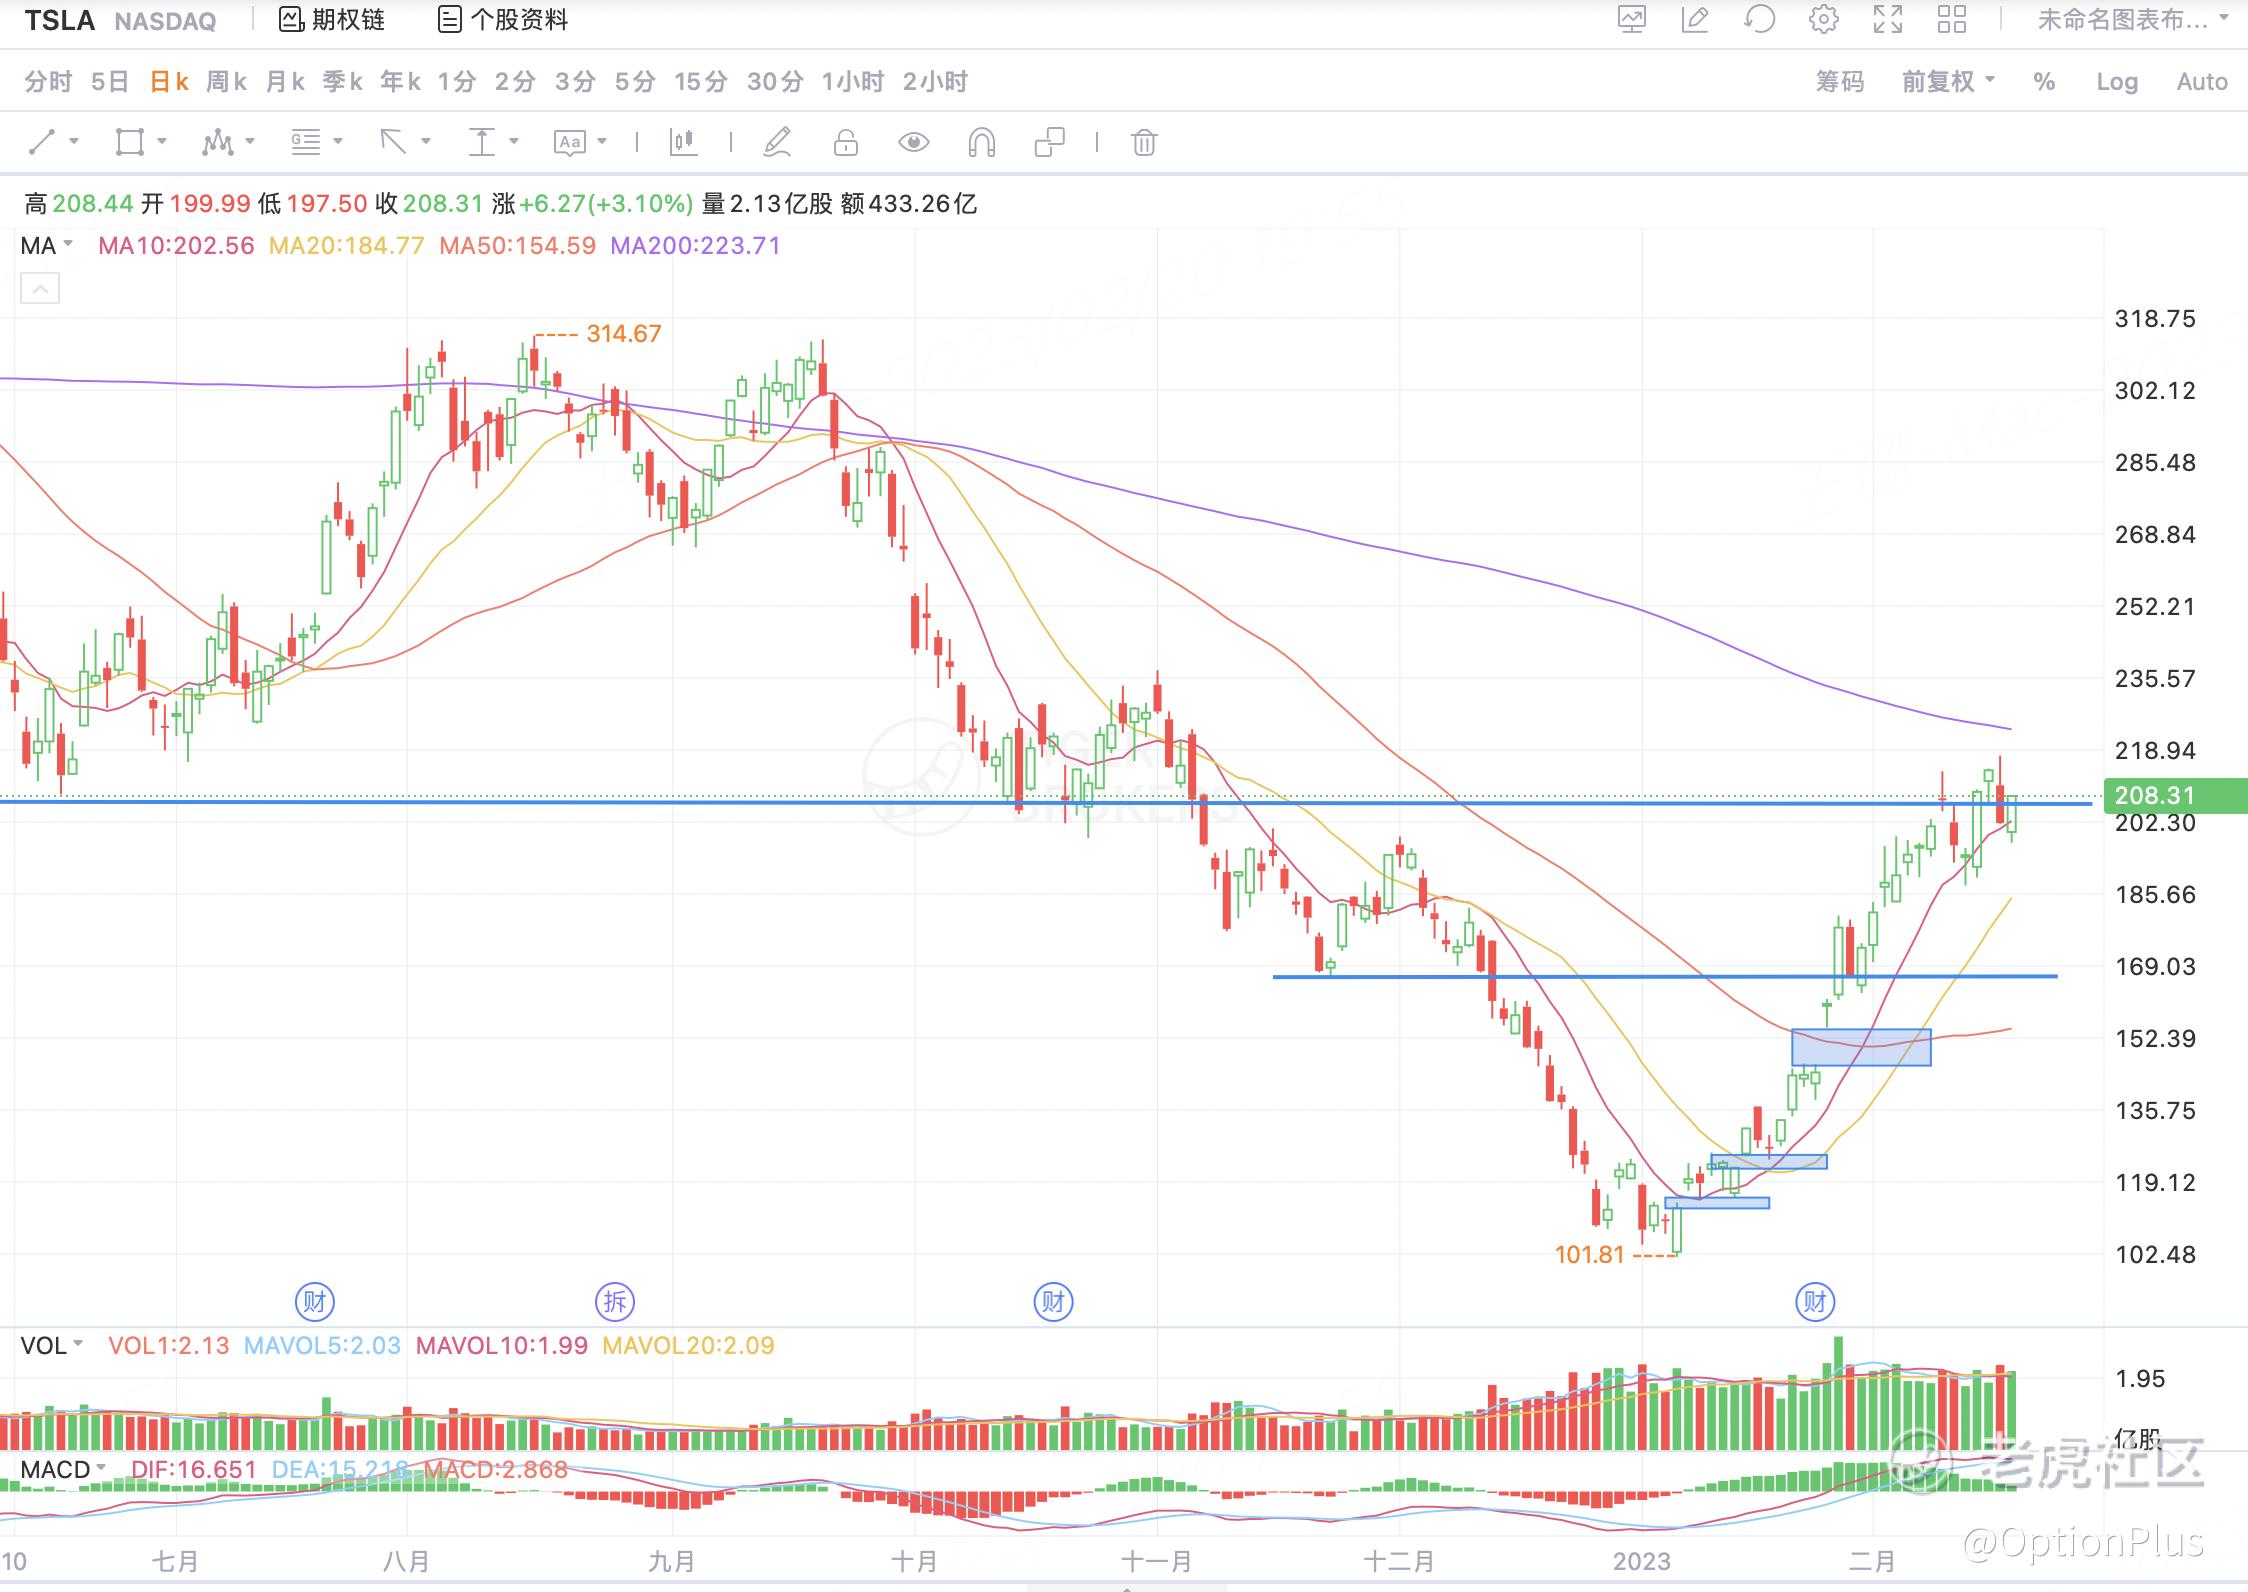Click the blue shaded rectangle near 152

(1860, 1047)
